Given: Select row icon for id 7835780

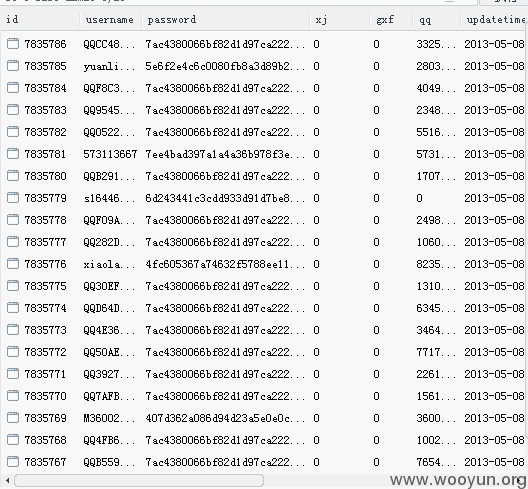Looking at the screenshot, I should coord(13,176).
